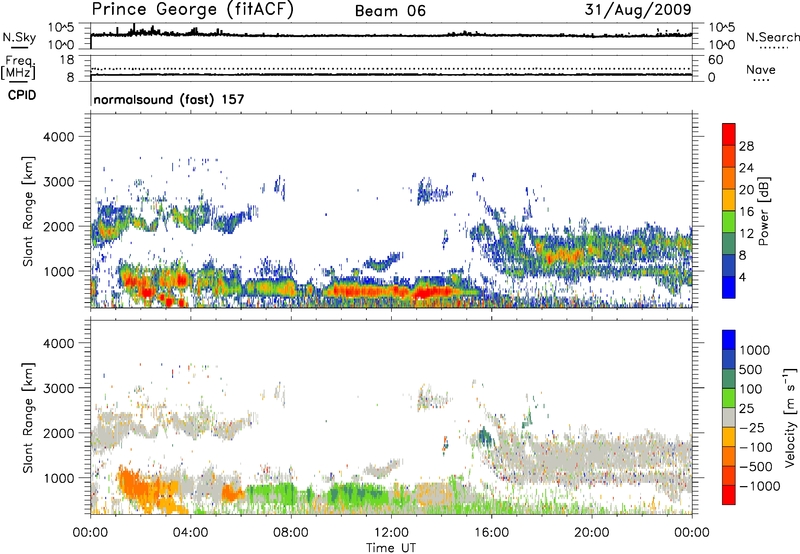Click the 'Time UT' axis label
This screenshot has width=800, height=554.
[391, 548]
